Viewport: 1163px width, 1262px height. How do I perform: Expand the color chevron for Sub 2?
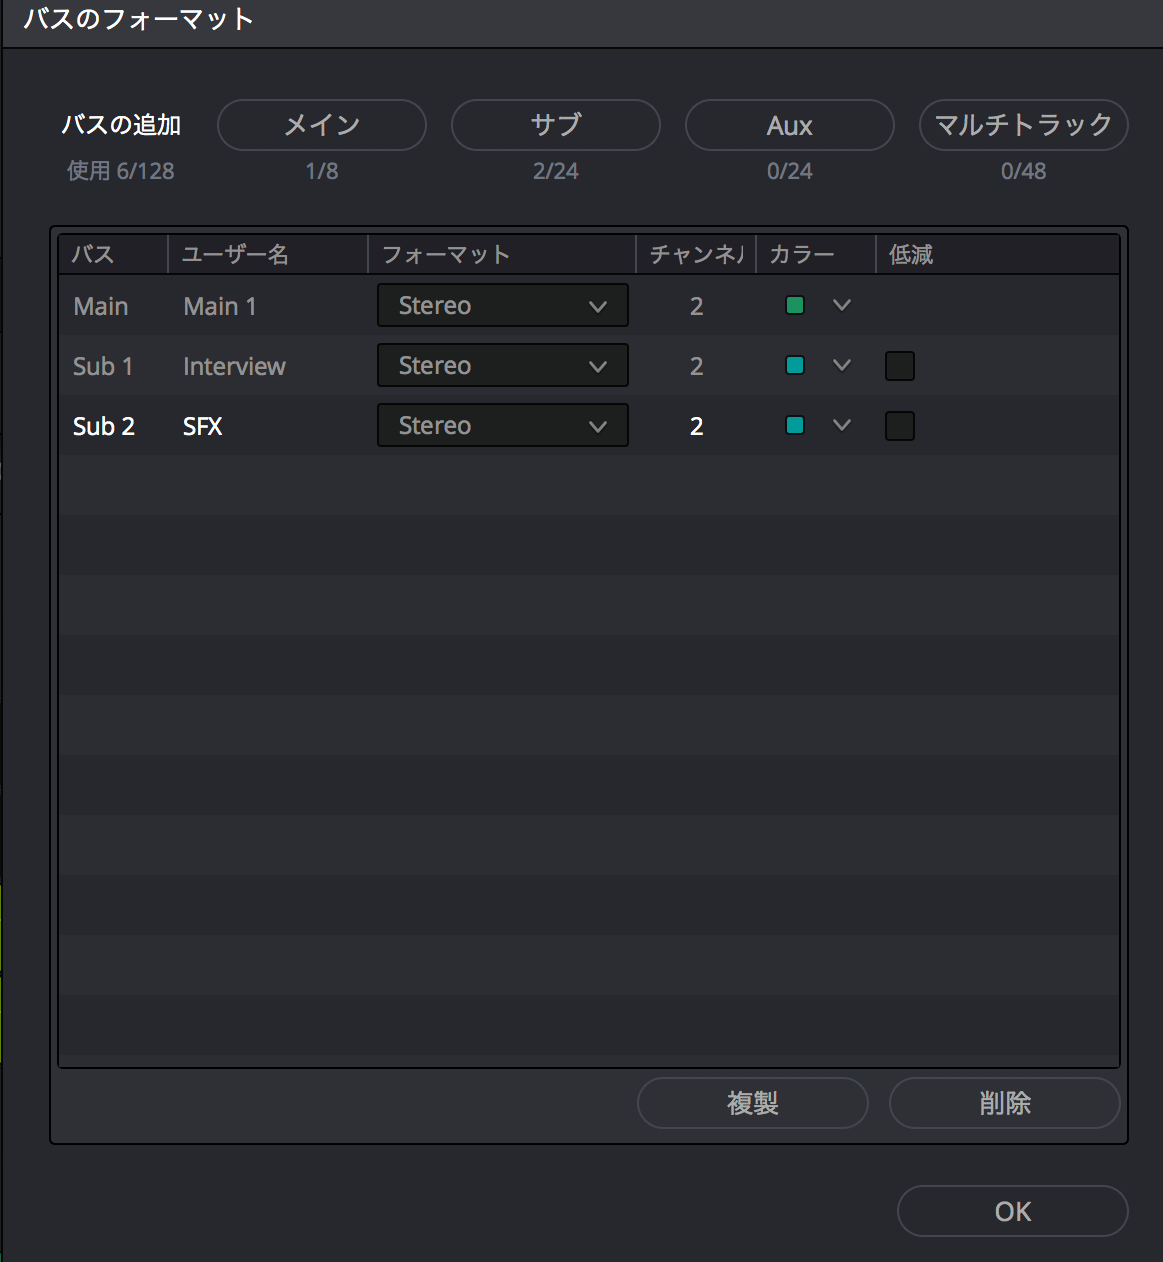(x=842, y=426)
